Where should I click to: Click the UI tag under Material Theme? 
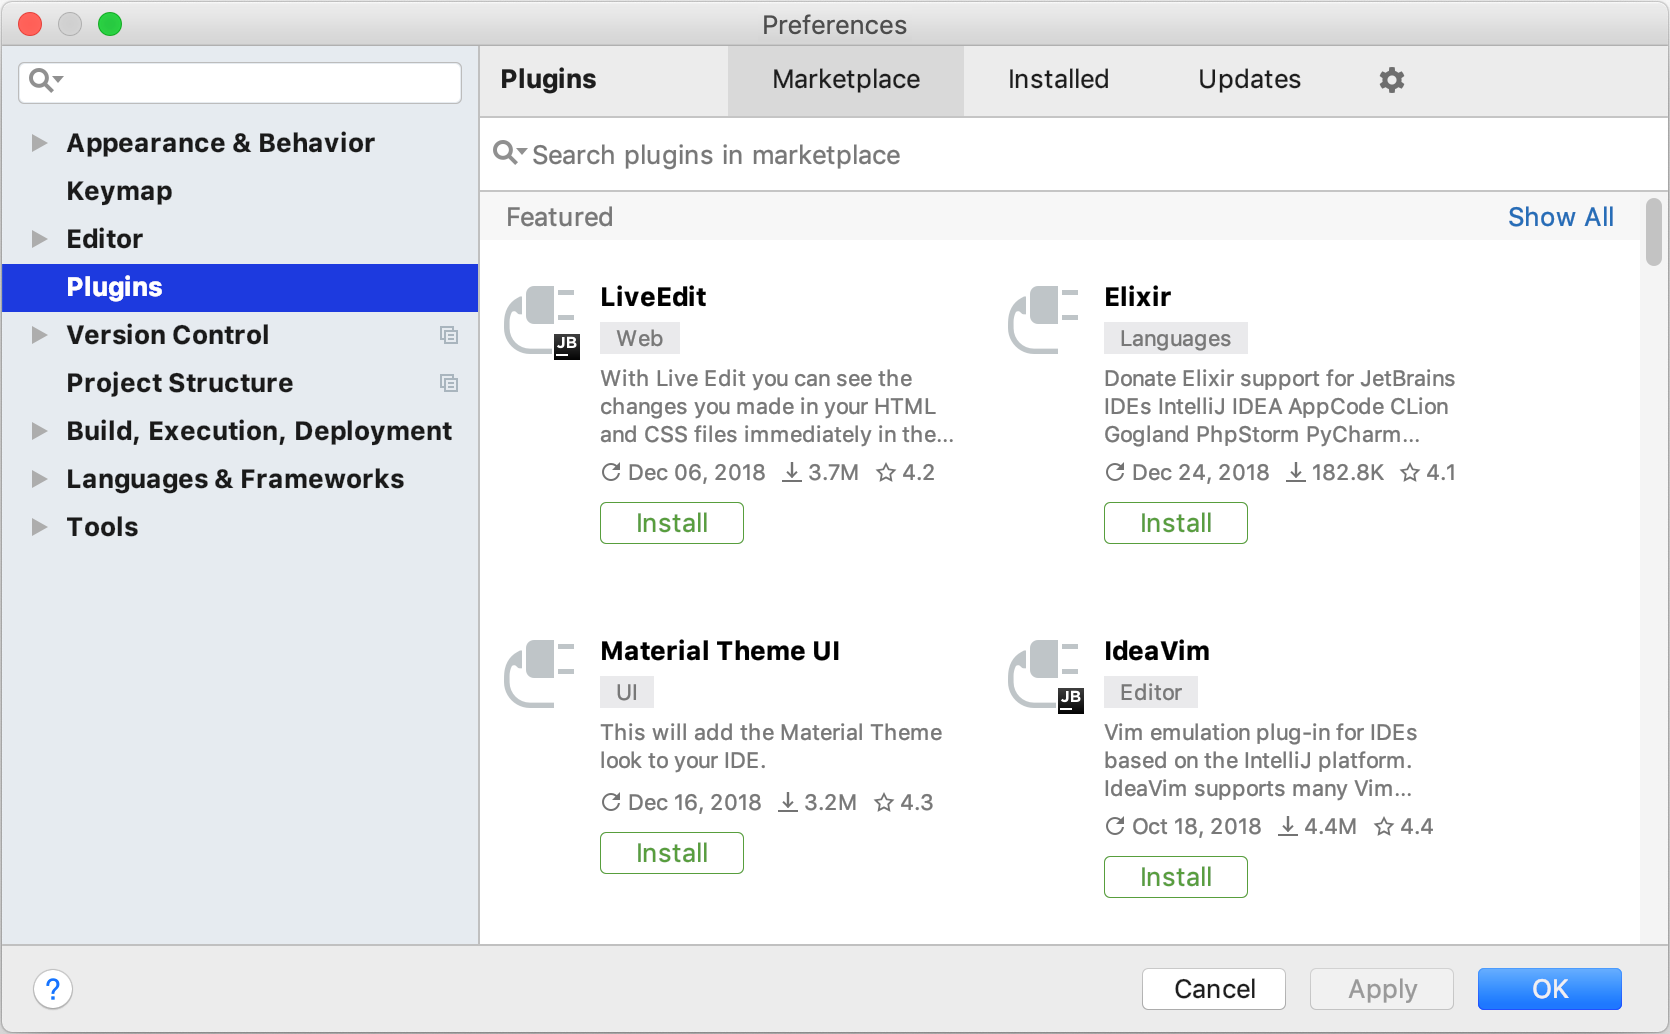(627, 692)
